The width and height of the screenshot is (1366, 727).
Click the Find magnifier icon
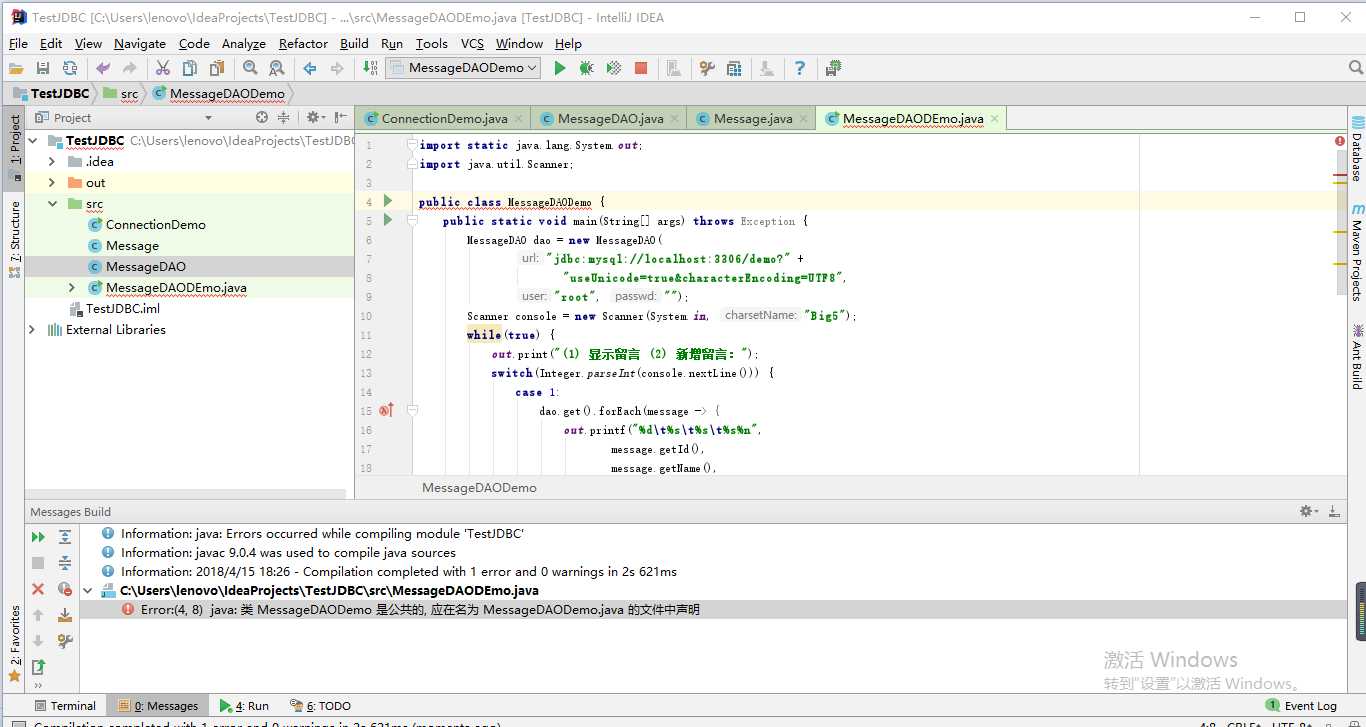tap(250, 68)
